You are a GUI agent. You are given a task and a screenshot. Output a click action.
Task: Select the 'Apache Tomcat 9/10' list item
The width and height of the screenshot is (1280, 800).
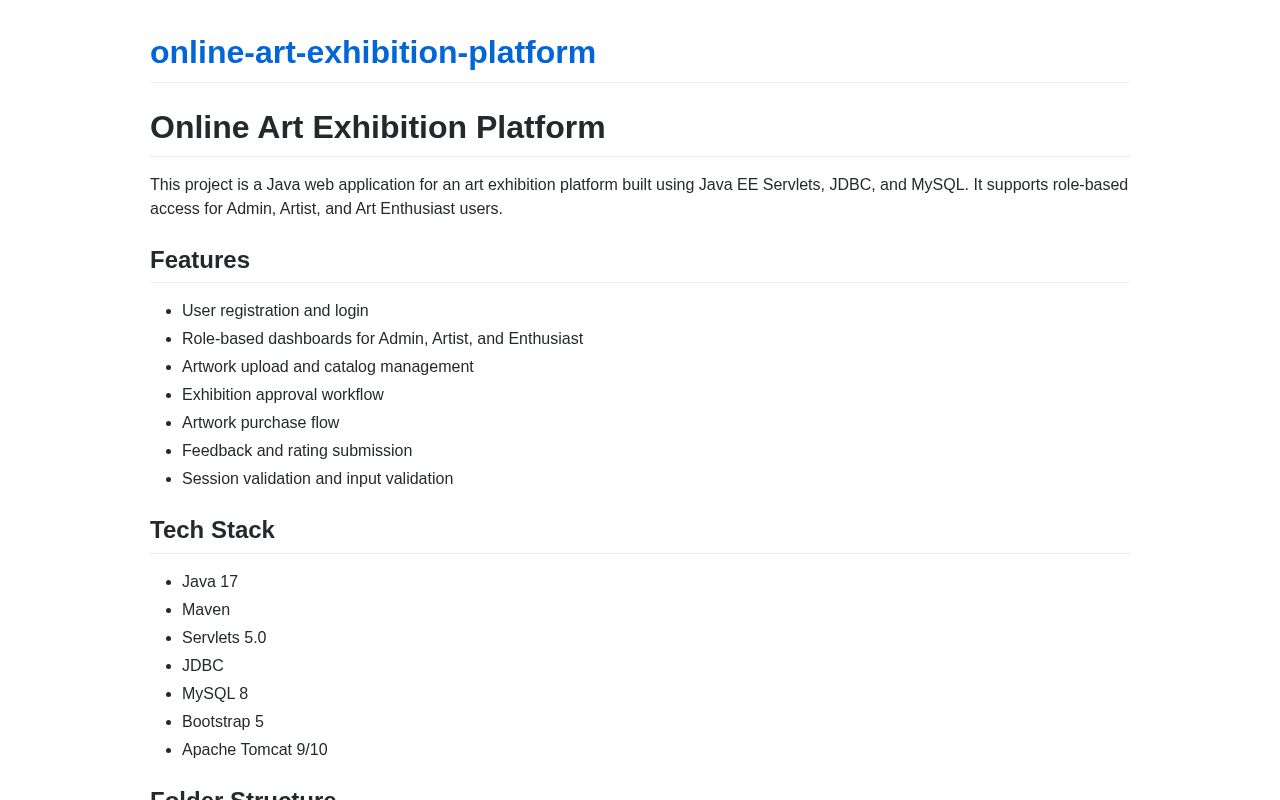pyautogui.click(x=255, y=750)
